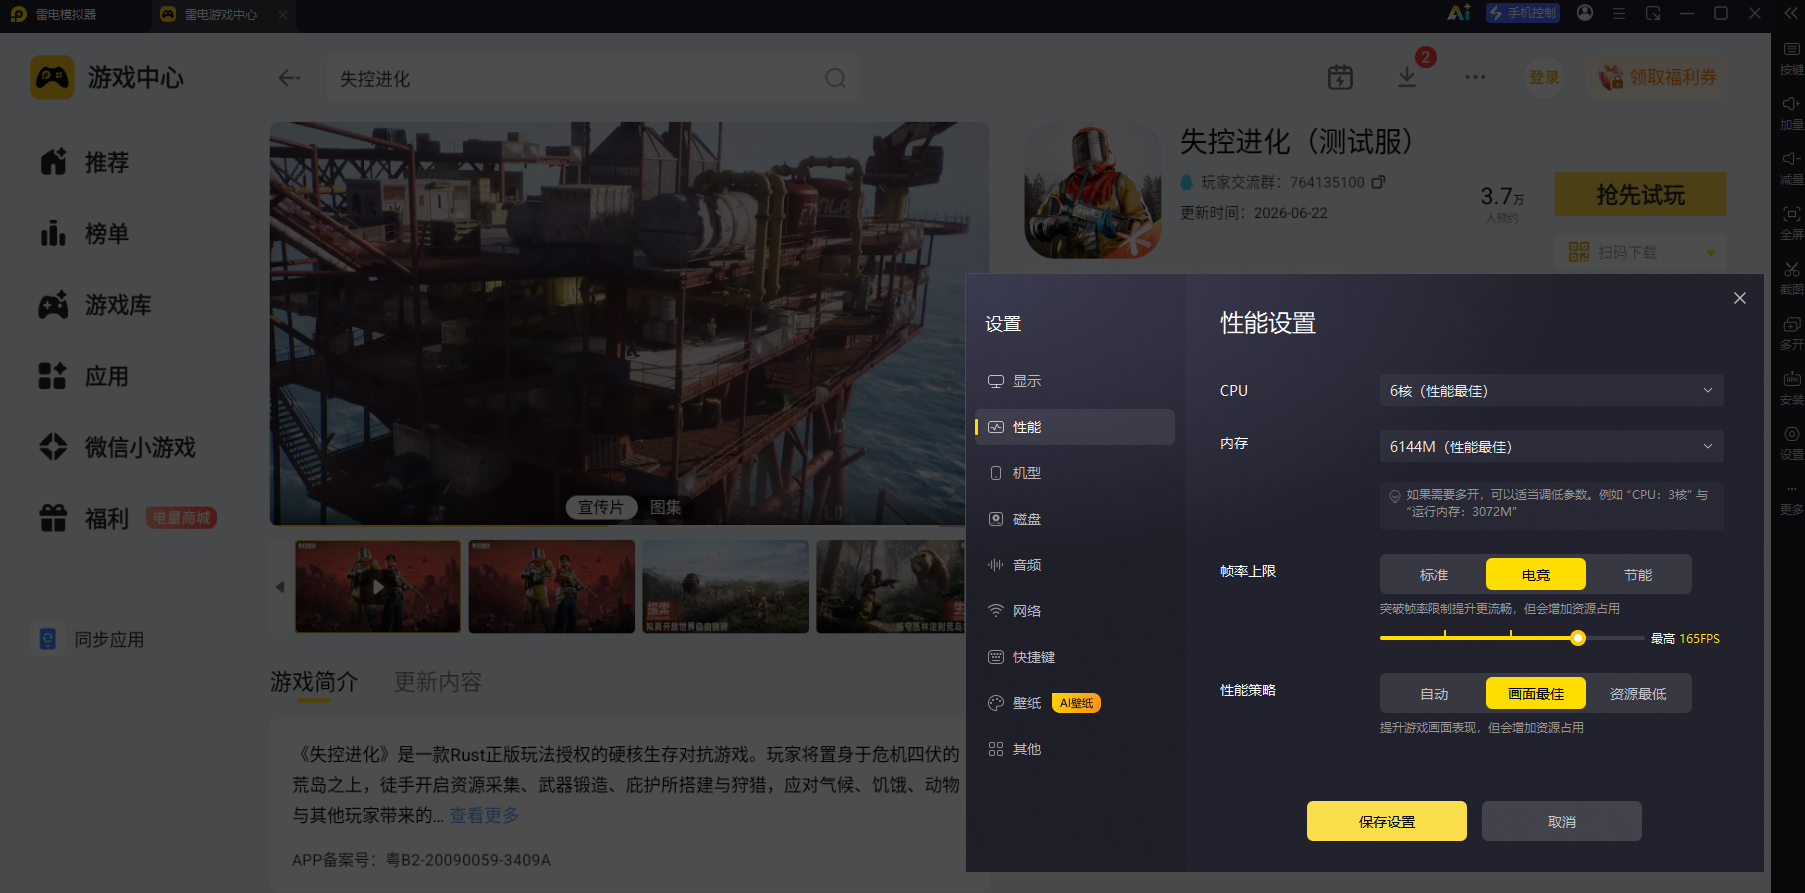
Task: Click the AI assistant icon in title bar
Action: coord(1459,13)
